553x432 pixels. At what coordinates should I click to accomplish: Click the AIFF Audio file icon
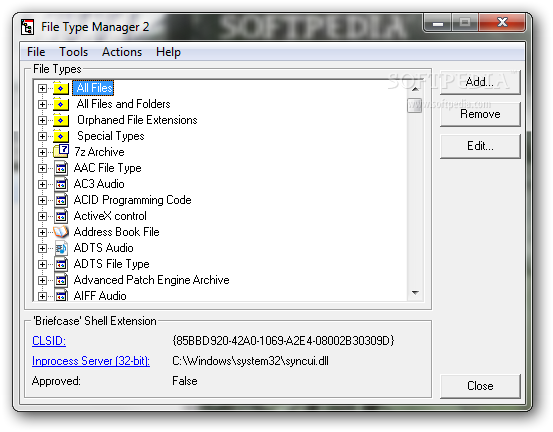pyautogui.click(x=61, y=296)
